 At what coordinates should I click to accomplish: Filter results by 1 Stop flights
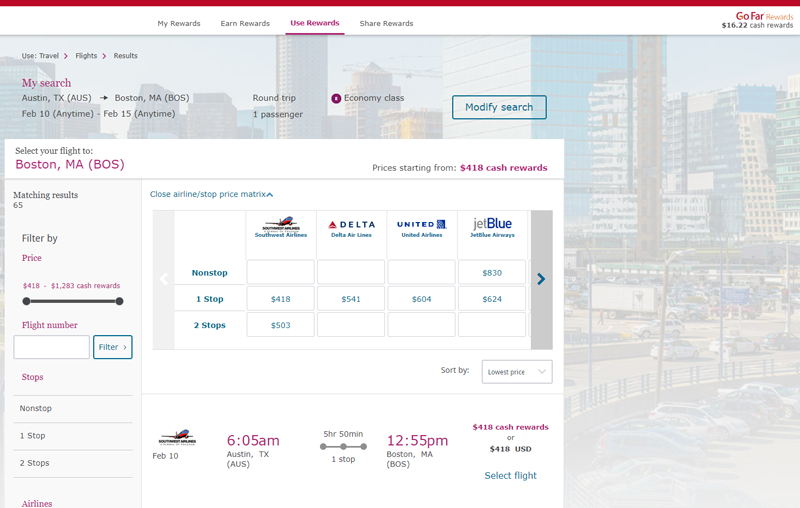(33, 436)
